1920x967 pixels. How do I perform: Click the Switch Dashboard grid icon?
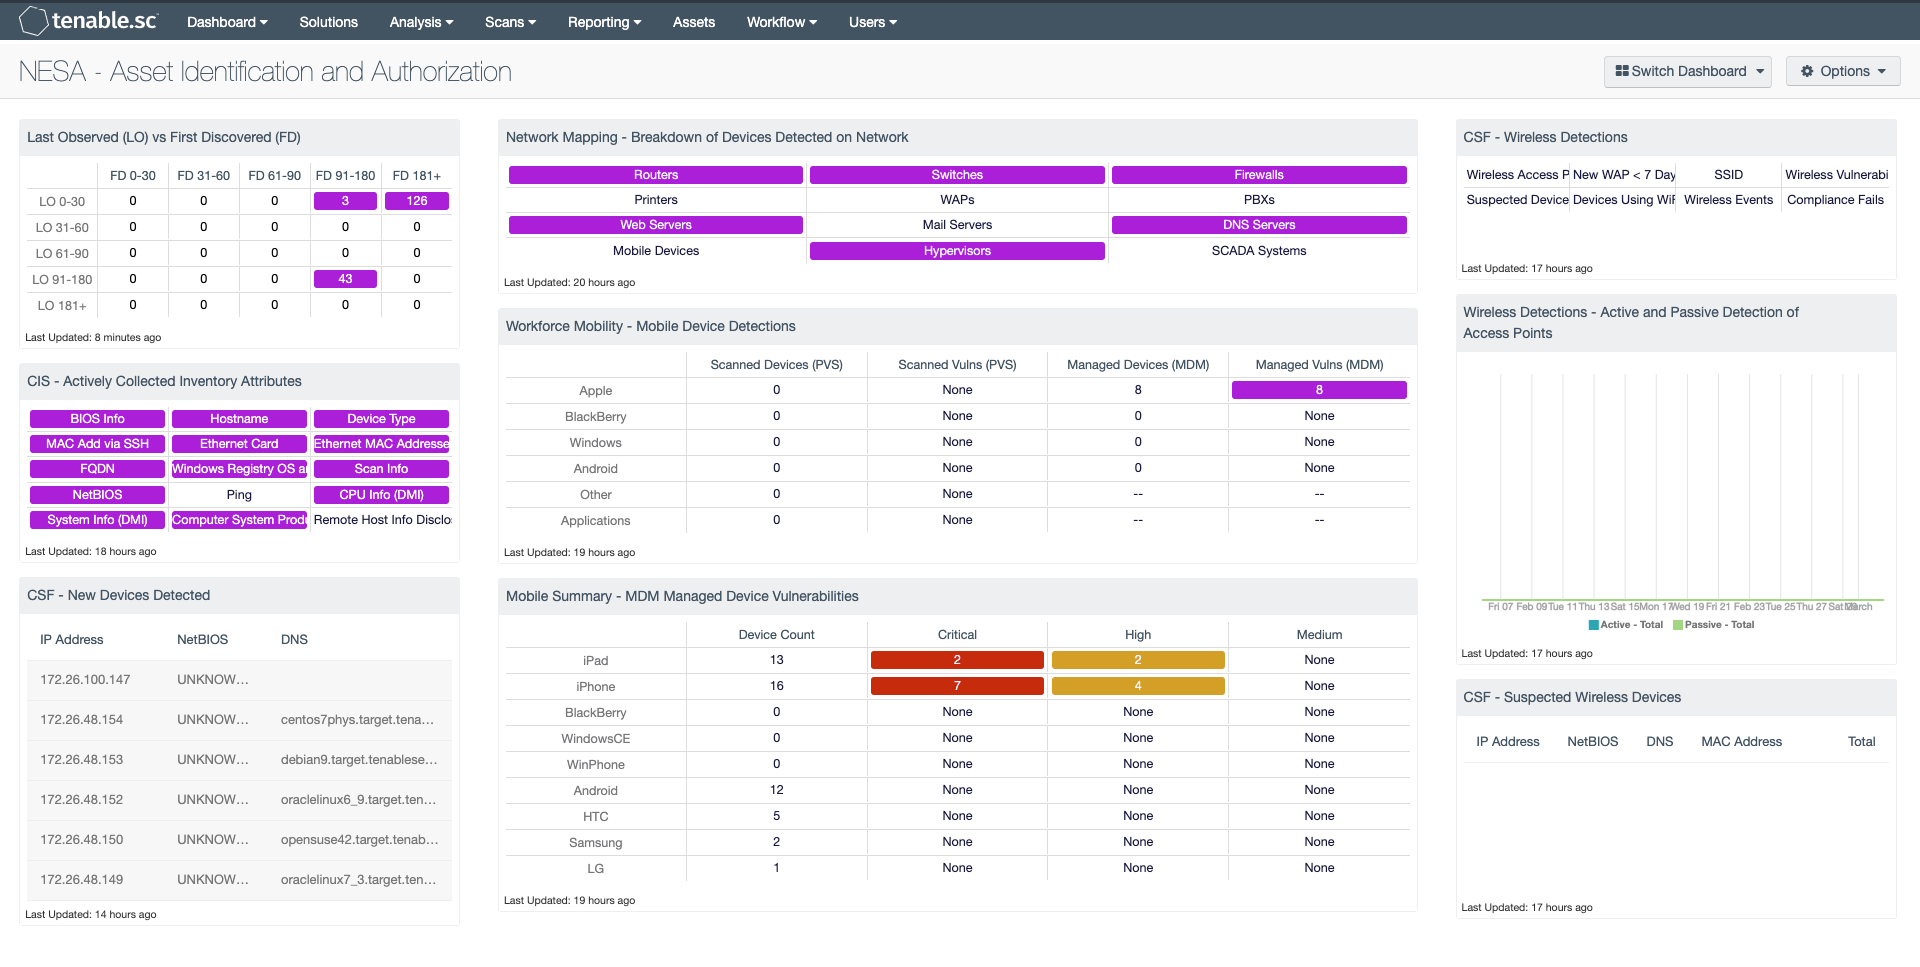1622,71
